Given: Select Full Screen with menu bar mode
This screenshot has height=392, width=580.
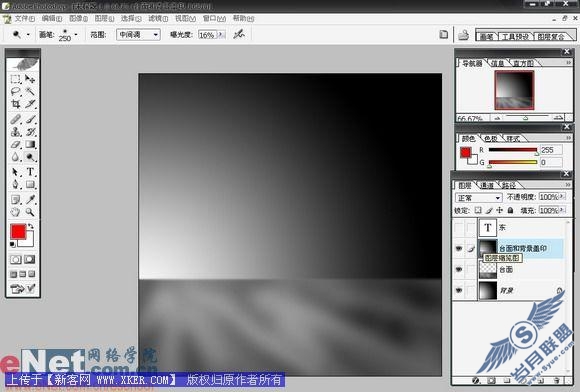Looking at the screenshot, I should pyautogui.click(x=23, y=274).
